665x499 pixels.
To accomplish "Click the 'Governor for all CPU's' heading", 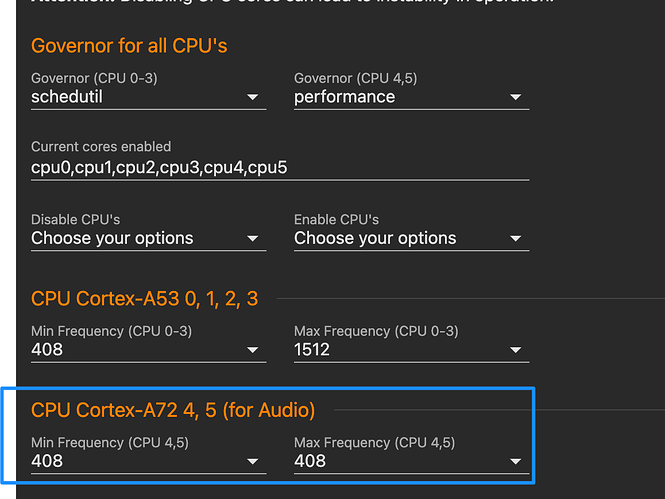I will pyautogui.click(x=129, y=46).
